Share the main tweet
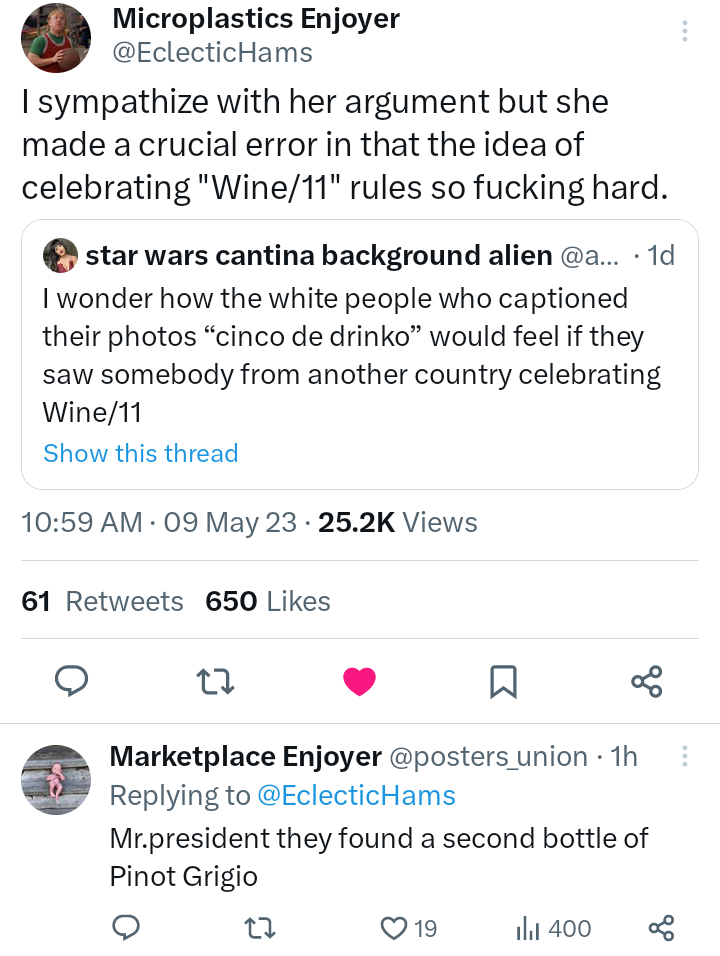This screenshot has height=956, width=720. [647, 682]
